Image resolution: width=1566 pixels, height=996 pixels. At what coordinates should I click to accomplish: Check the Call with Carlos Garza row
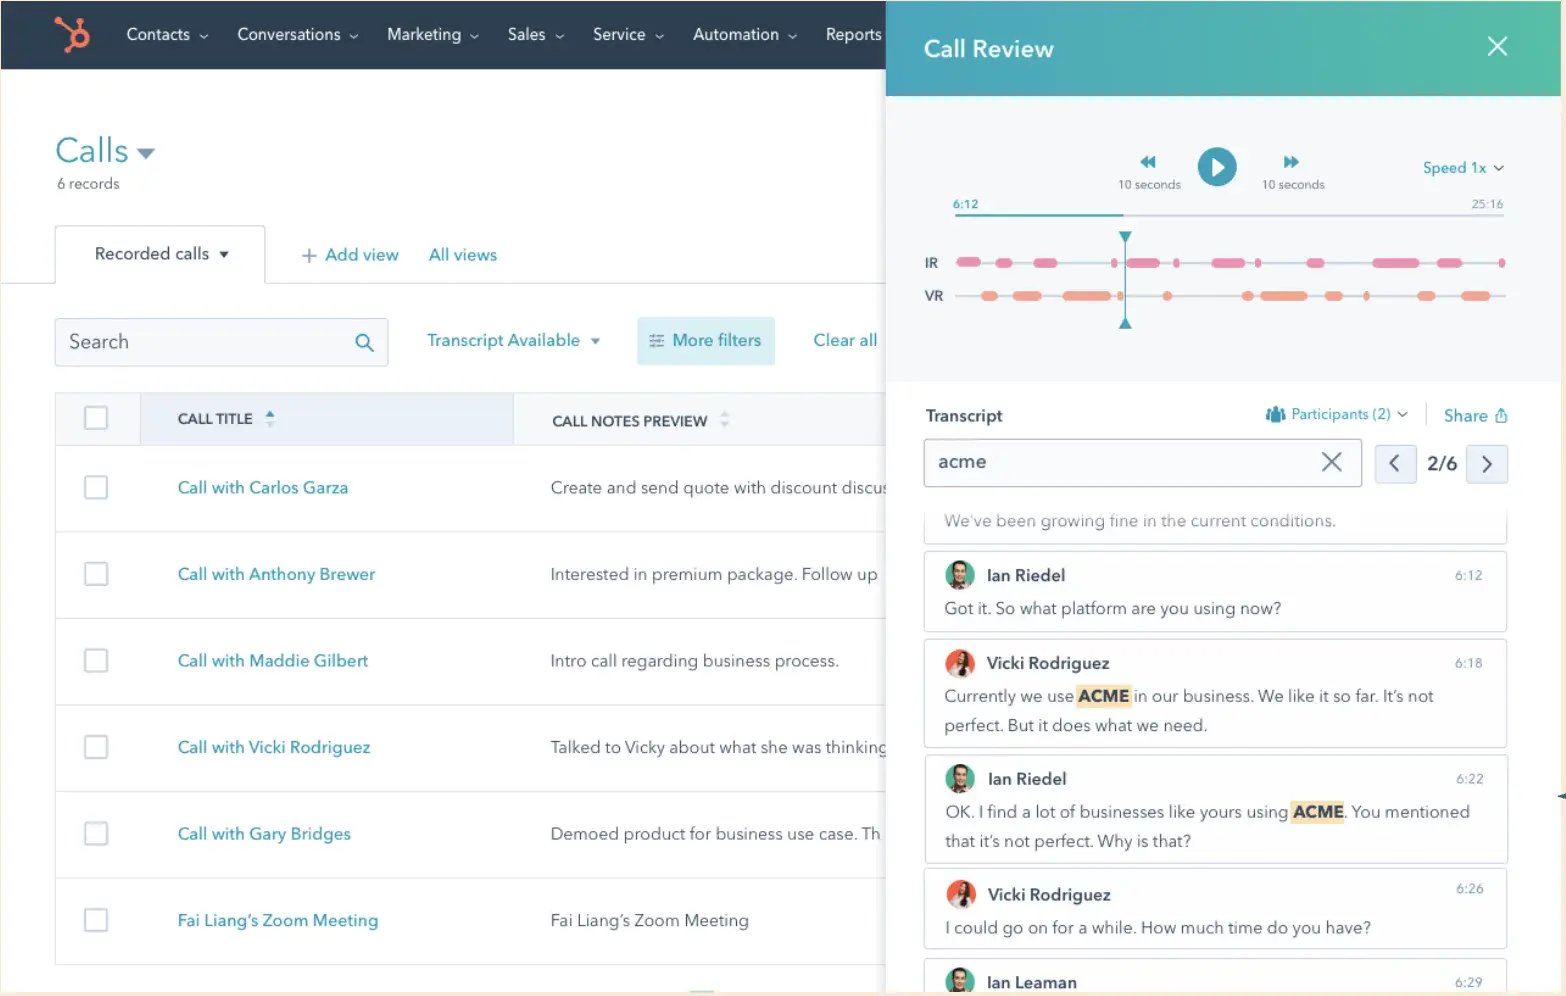(96, 487)
